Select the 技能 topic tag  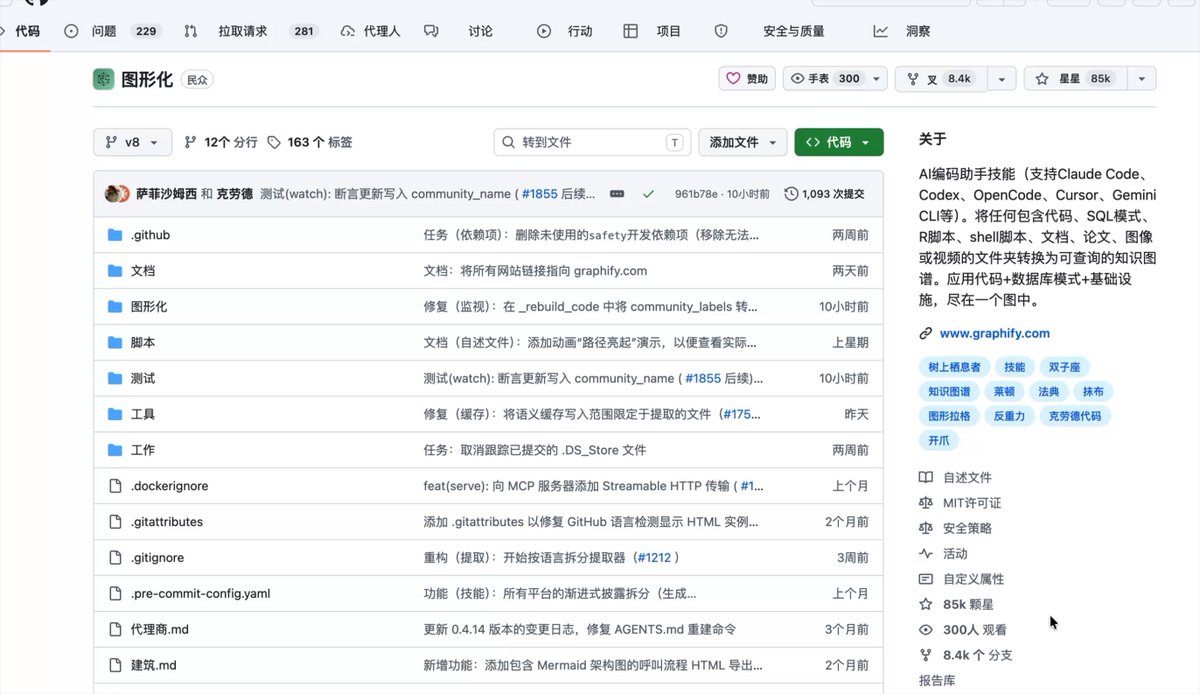1014,367
